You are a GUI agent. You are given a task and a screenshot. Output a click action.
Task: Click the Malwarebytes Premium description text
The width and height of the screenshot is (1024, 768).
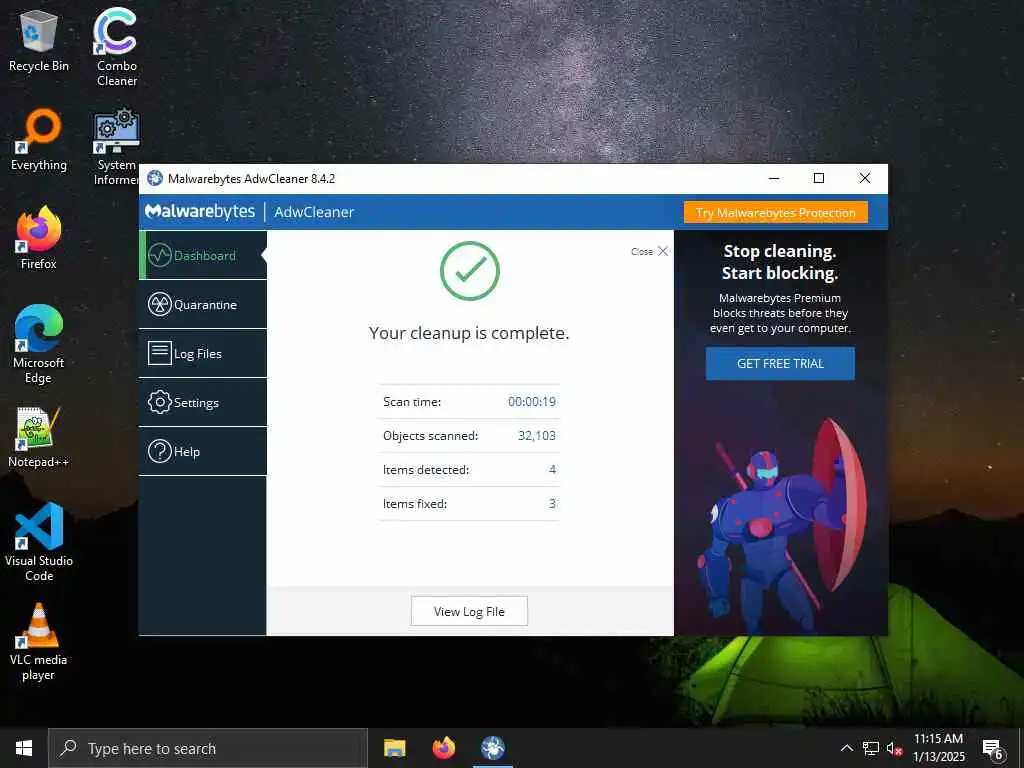click(x=780, y=313)
